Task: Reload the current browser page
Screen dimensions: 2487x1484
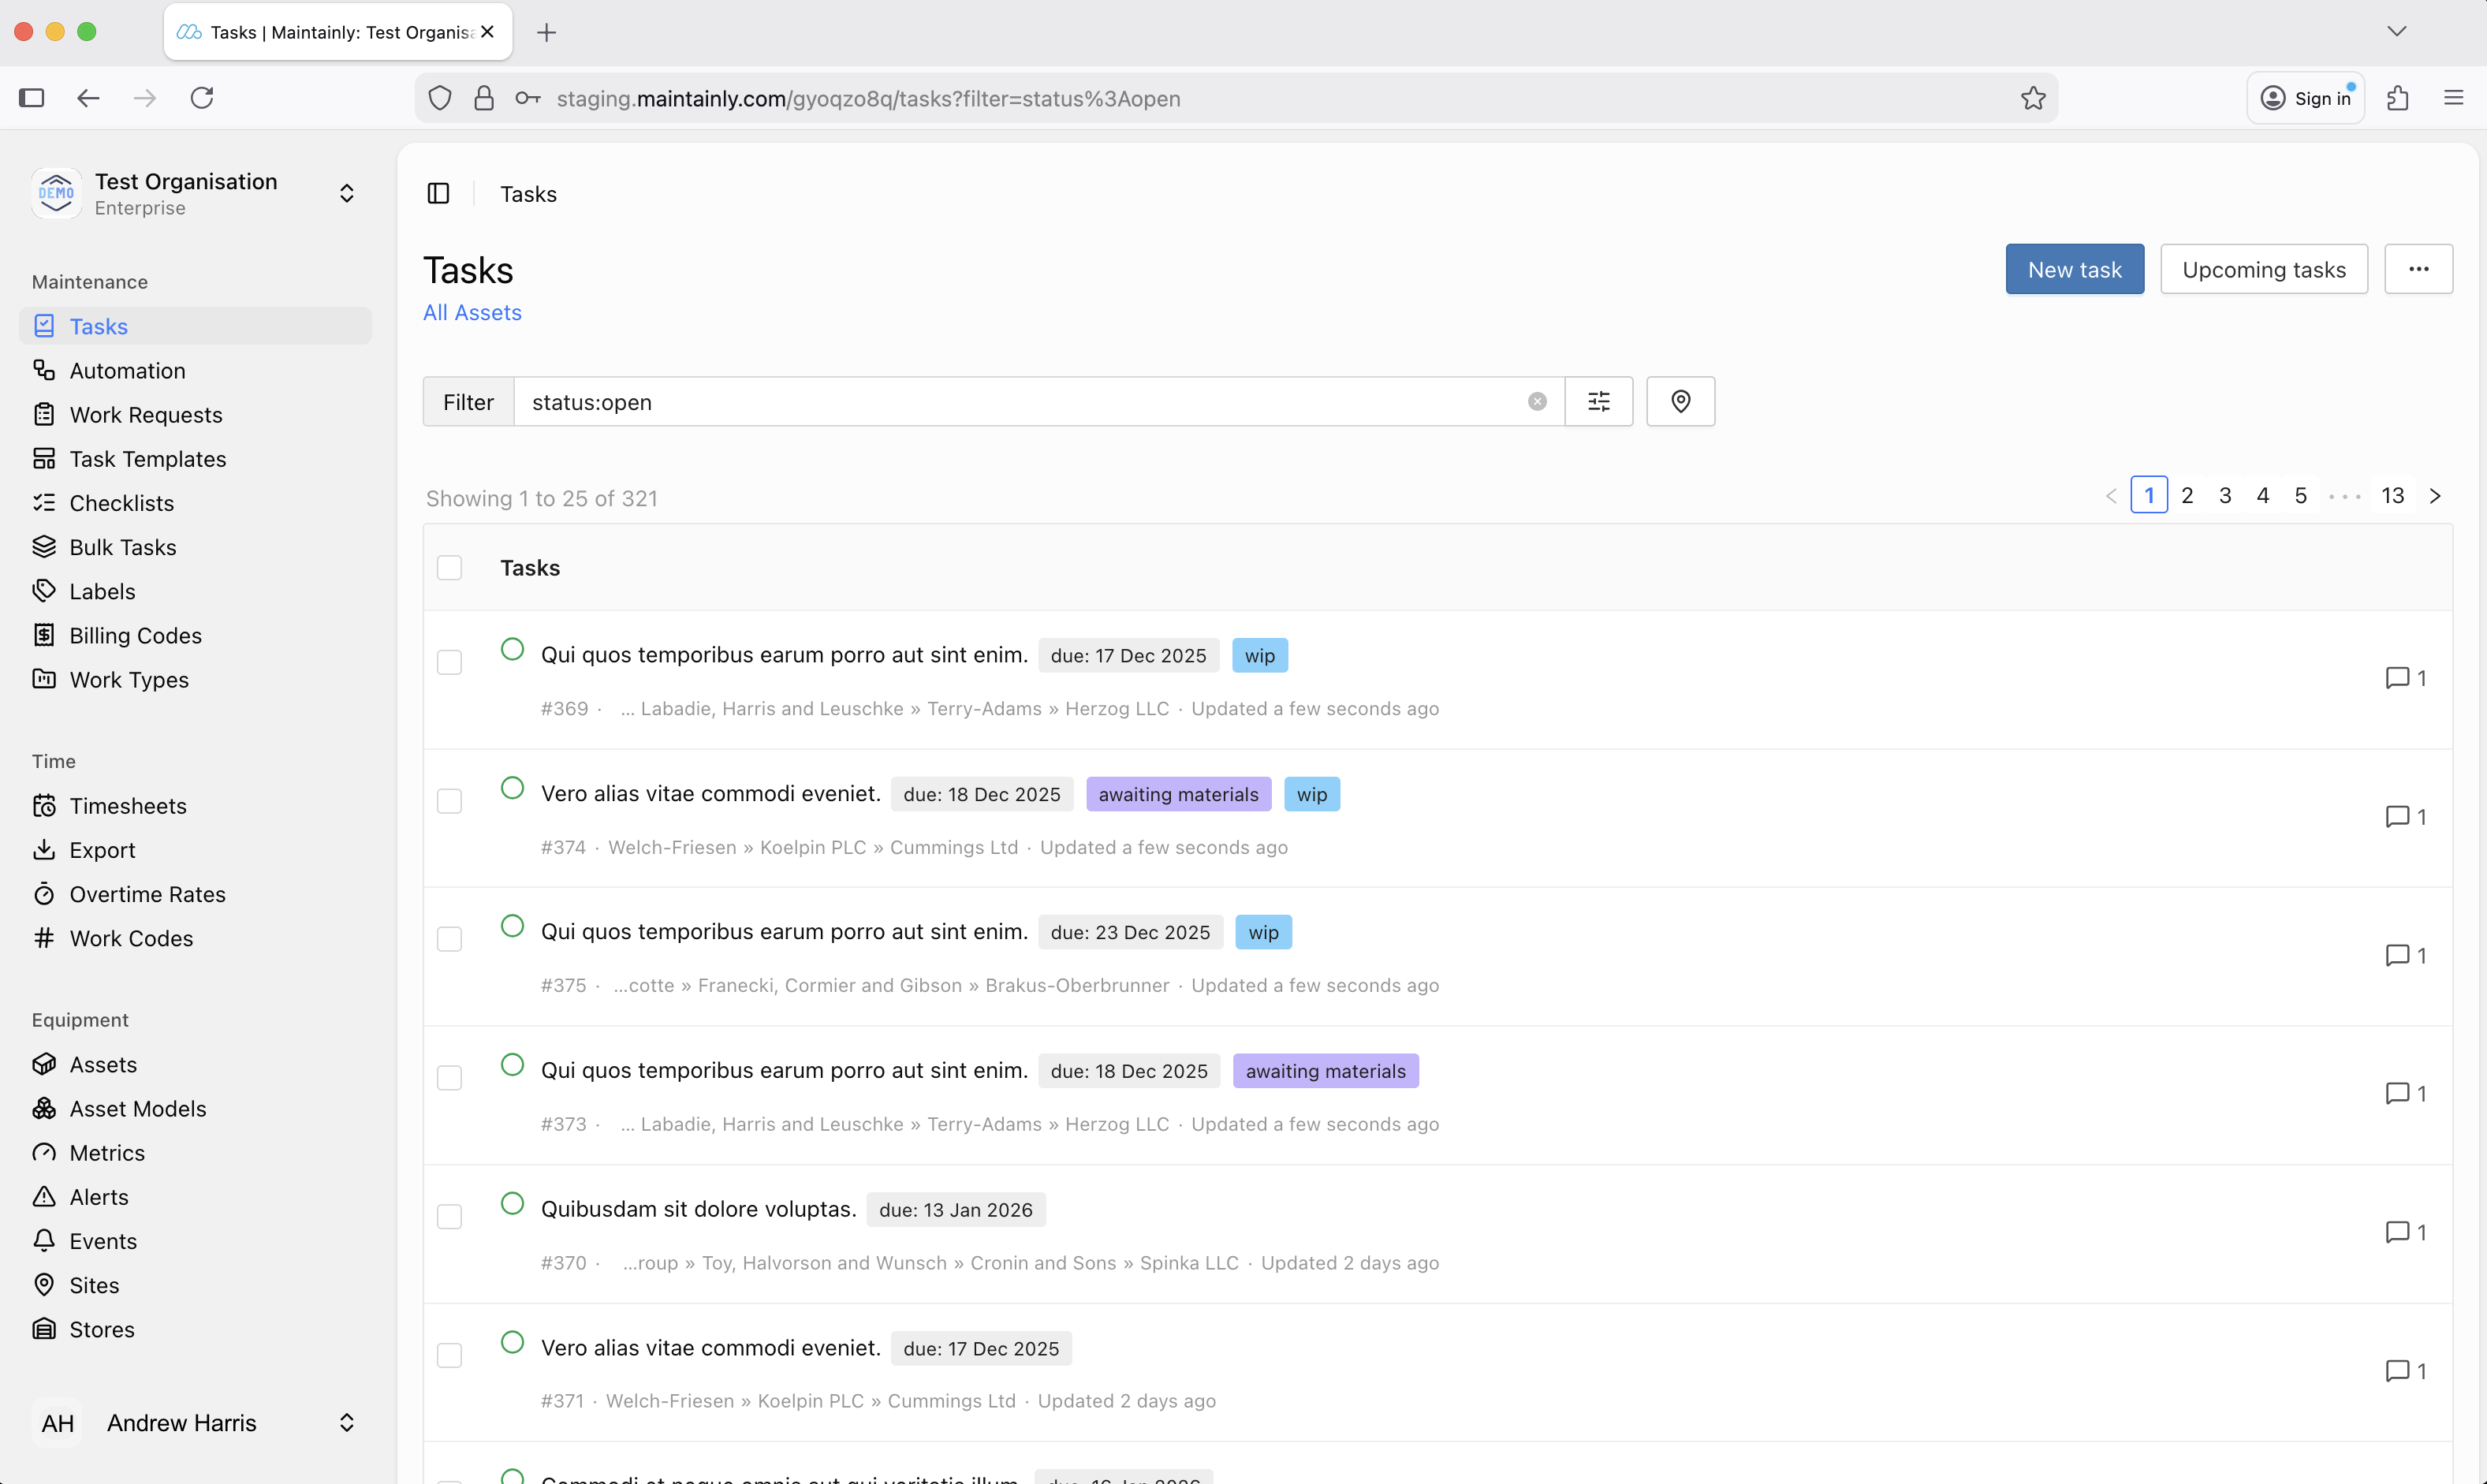Action: pyautogui.click(x=202, y=98)
